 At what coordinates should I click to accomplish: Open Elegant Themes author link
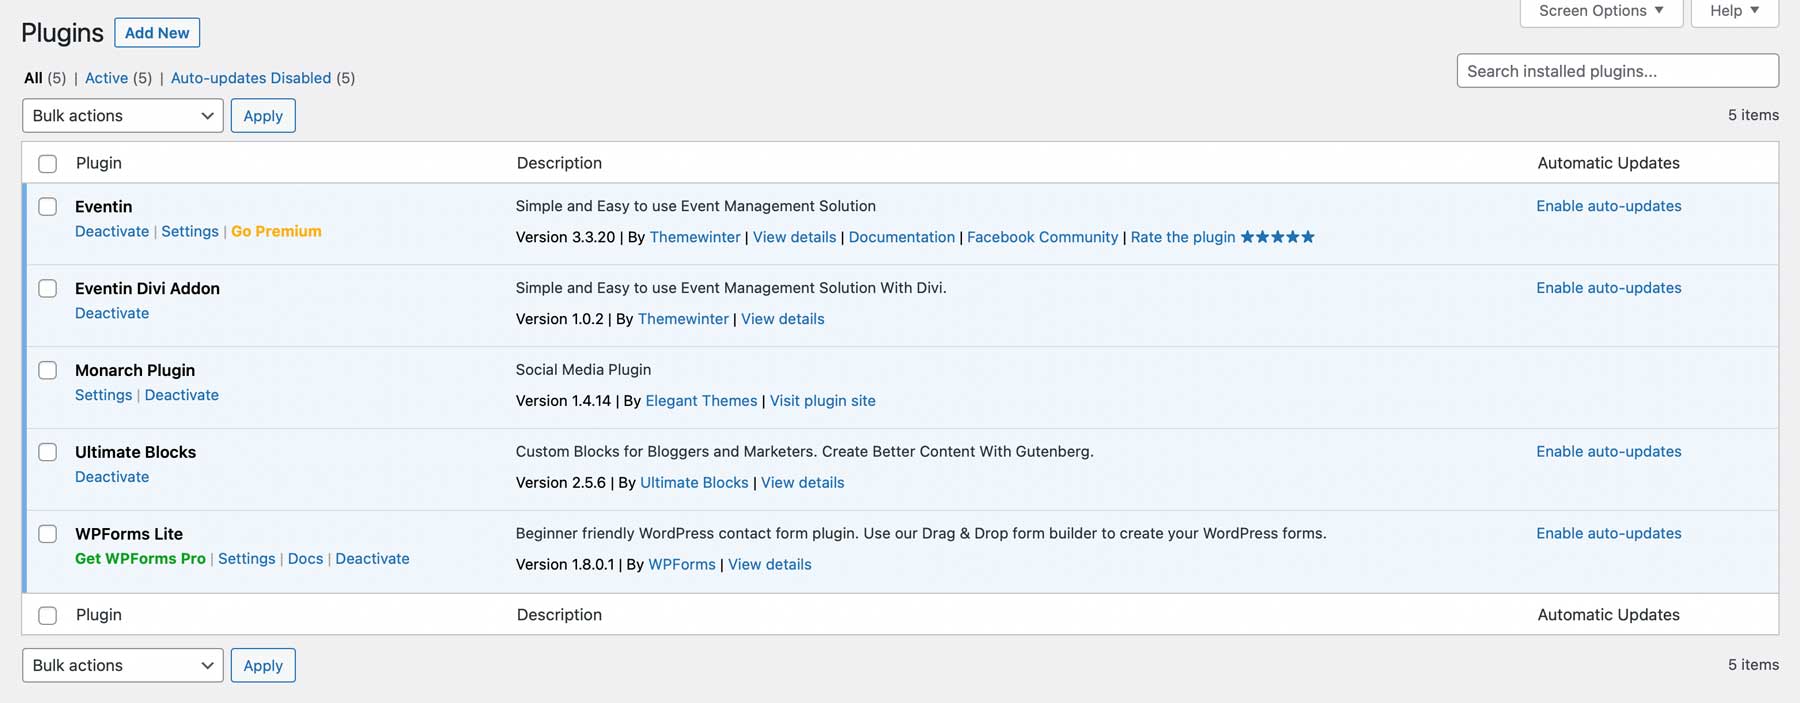point(701,401)
